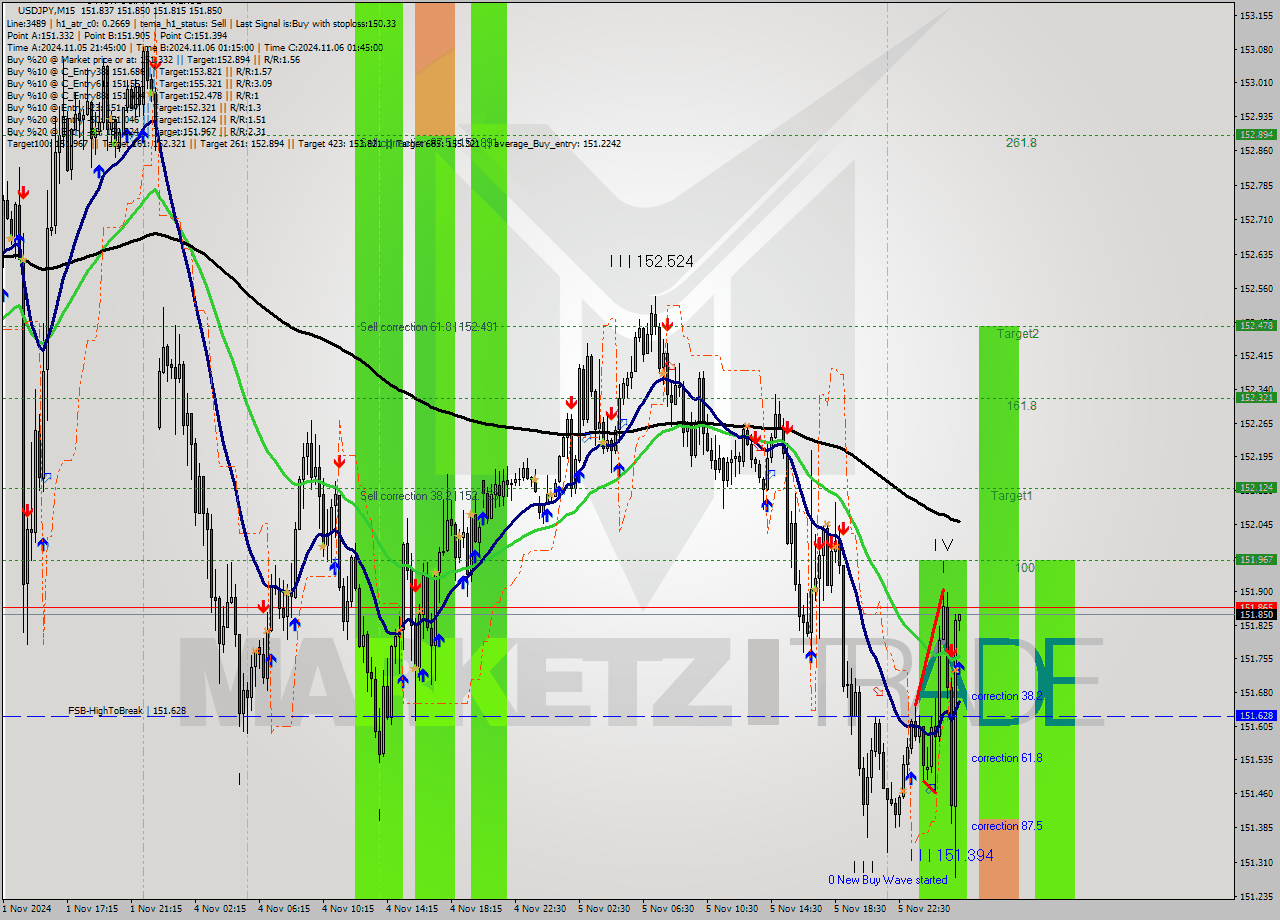Click the '0 New Buy Wave started' label
Screen dimensions: 1280x920
tap(887, 880)
